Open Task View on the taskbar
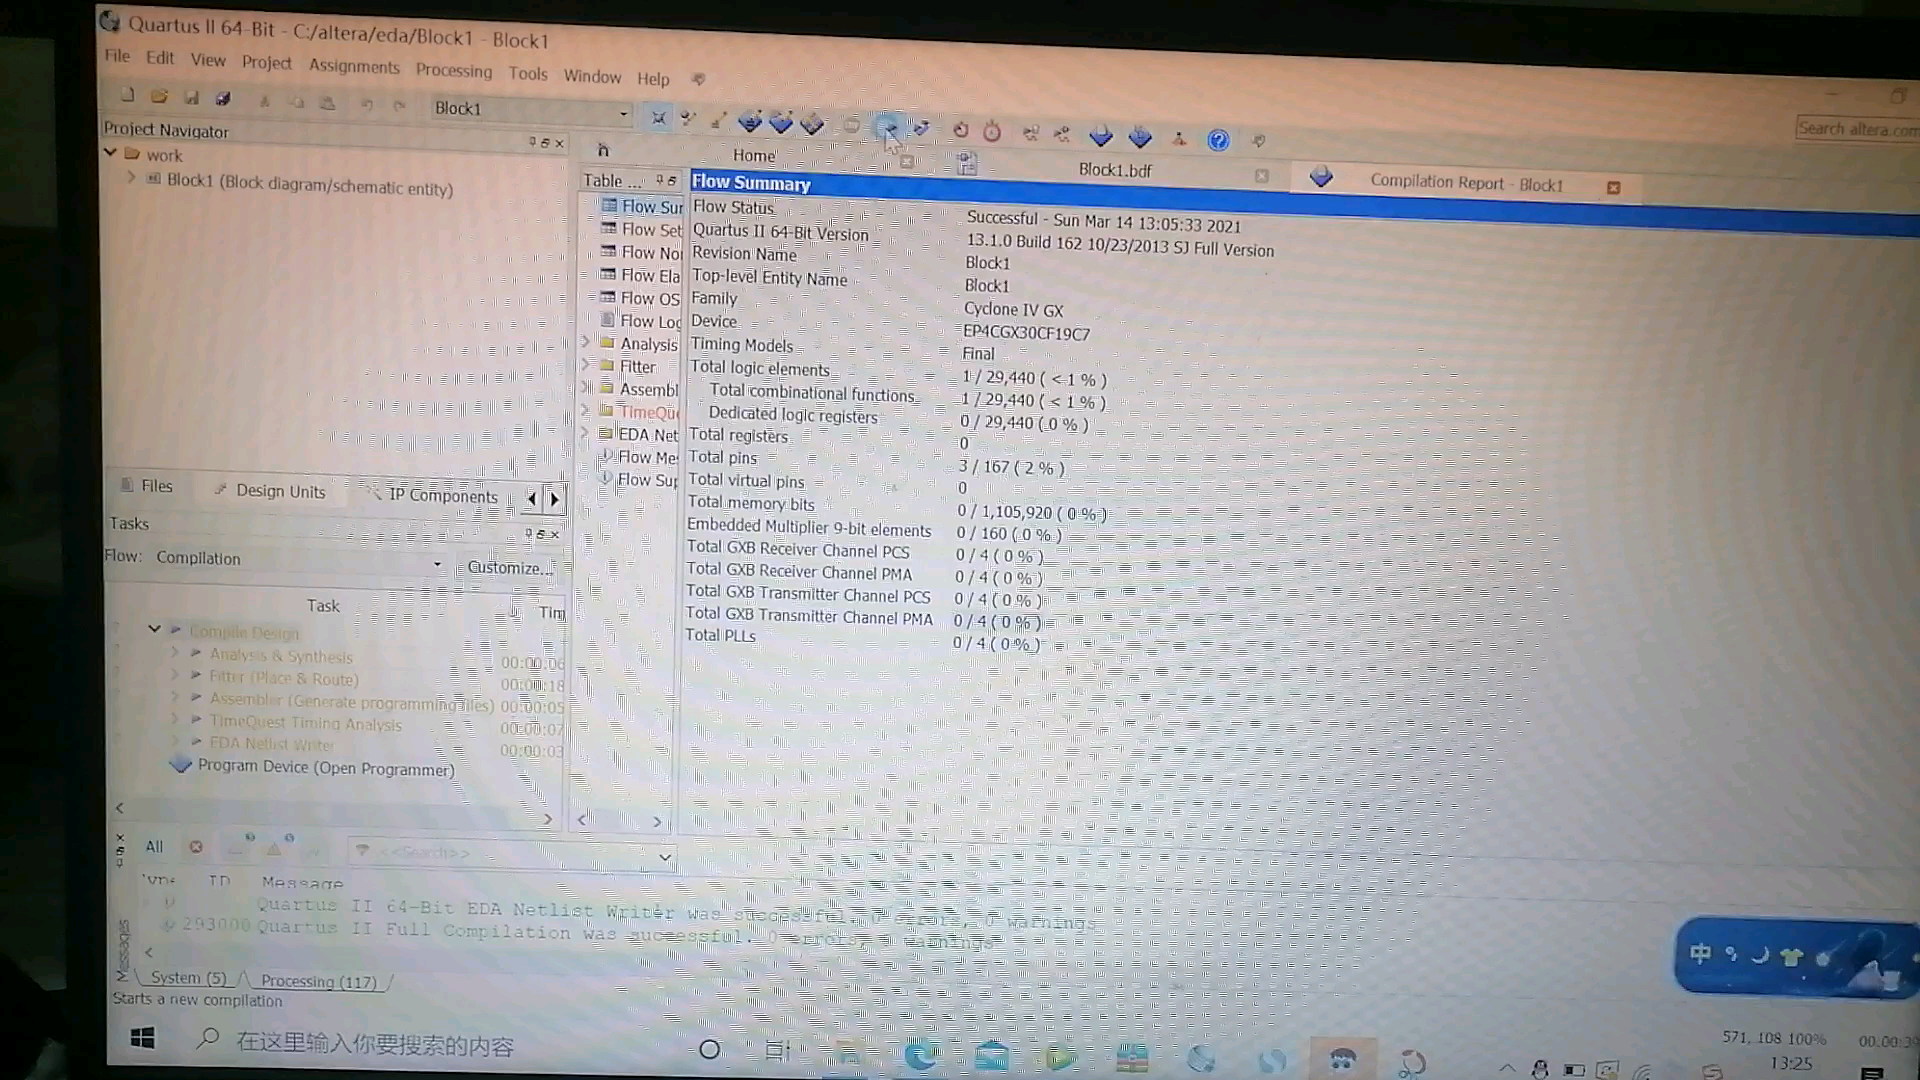This screenshot has height=1080, width=1920. point(777,1051)
